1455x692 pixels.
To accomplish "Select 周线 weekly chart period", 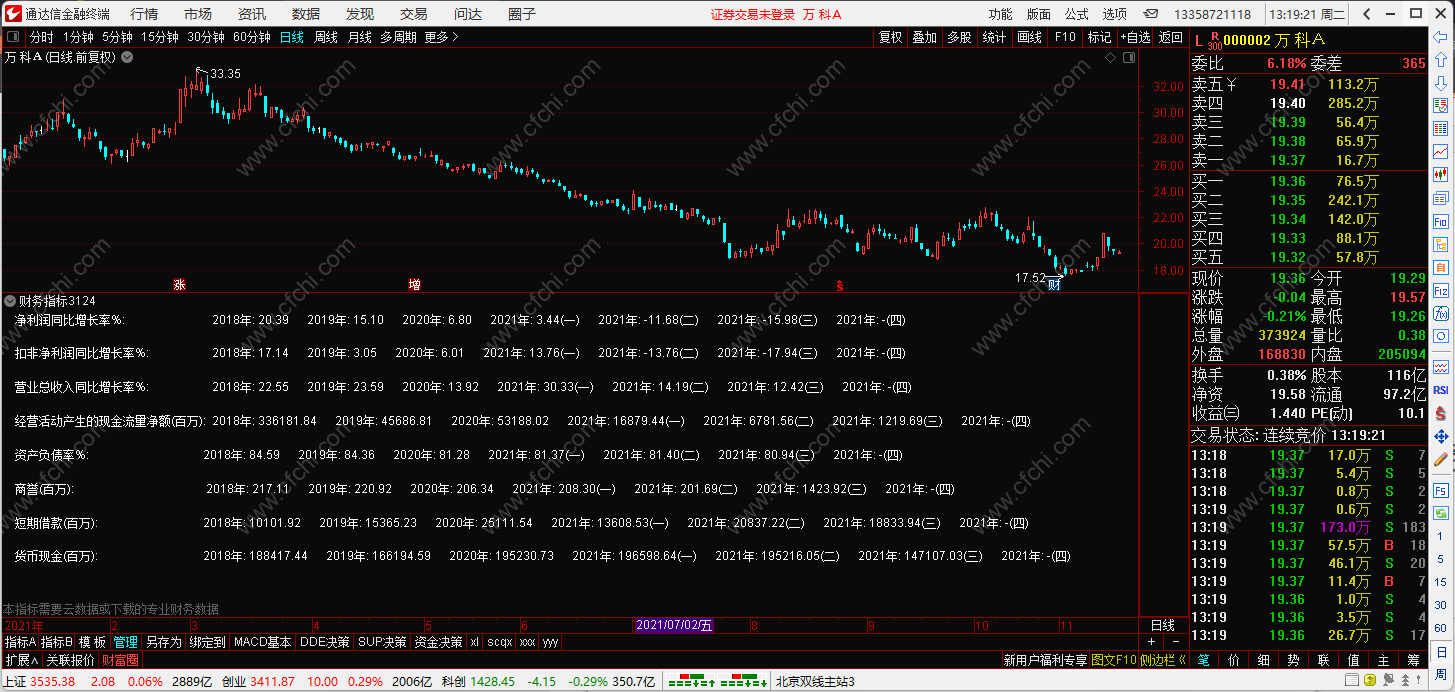I will (x=326, y=37).
